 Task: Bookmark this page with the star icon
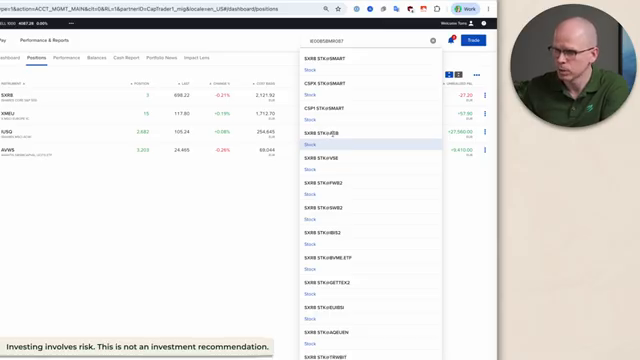point(338,9)
